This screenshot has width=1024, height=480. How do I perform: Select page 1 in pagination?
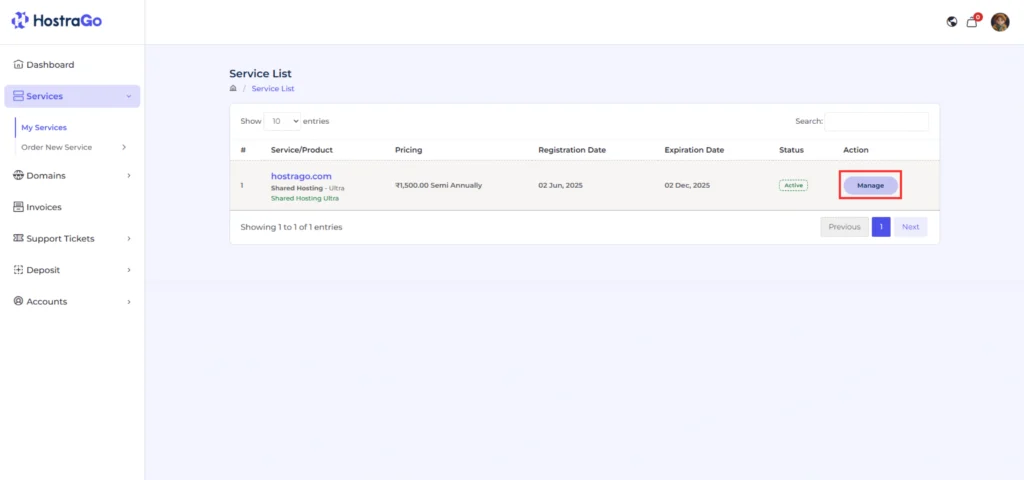(x=881, y=227)
